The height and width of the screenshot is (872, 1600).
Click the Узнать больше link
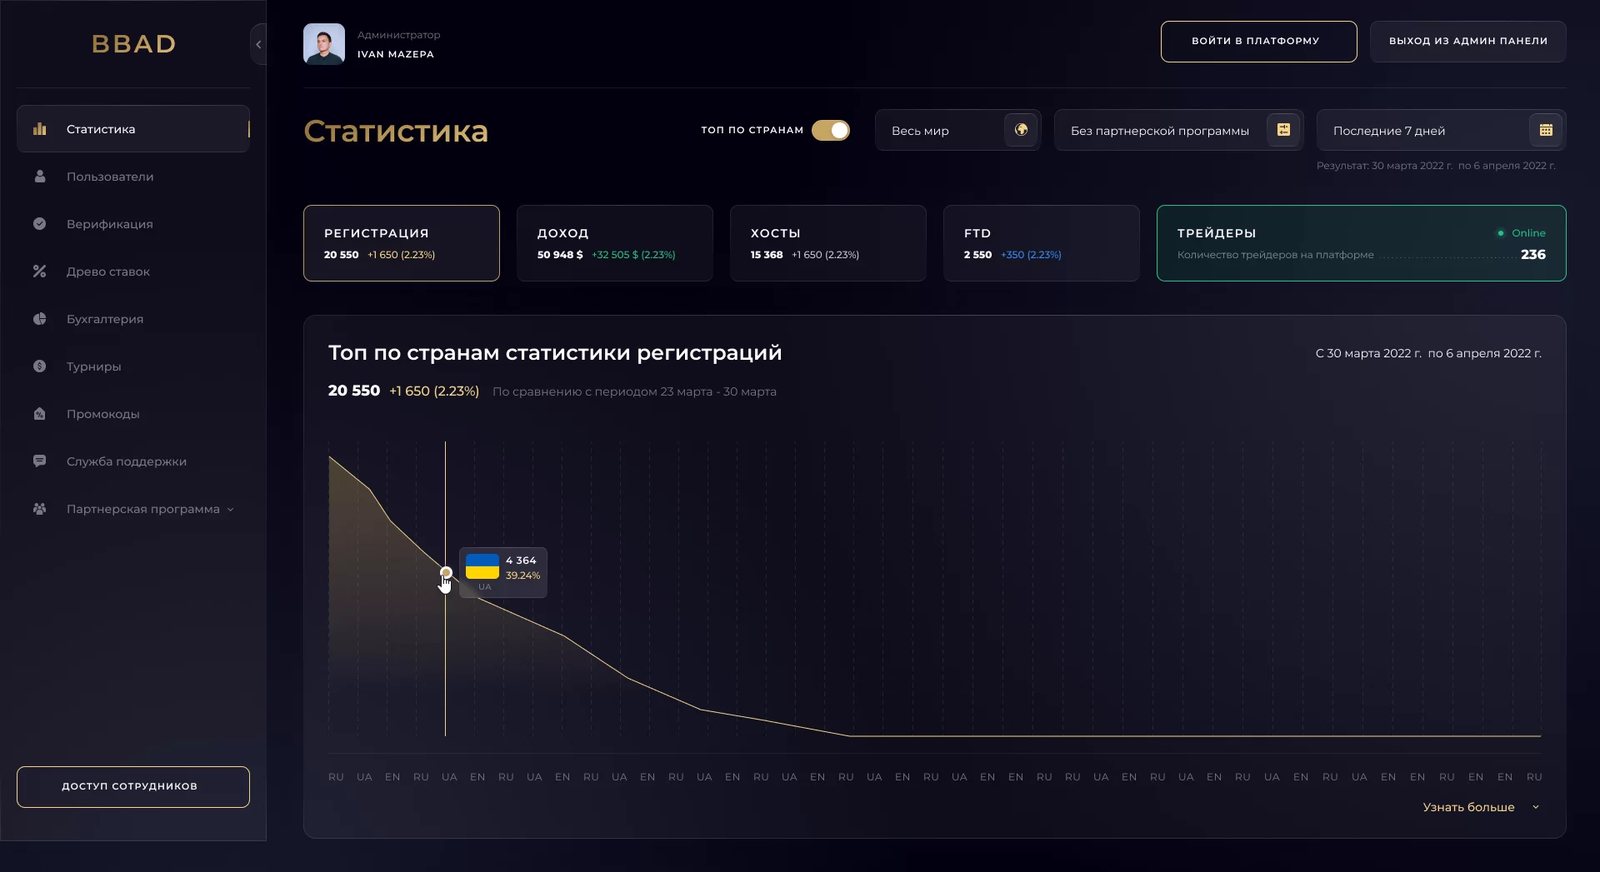(1468, 807)
